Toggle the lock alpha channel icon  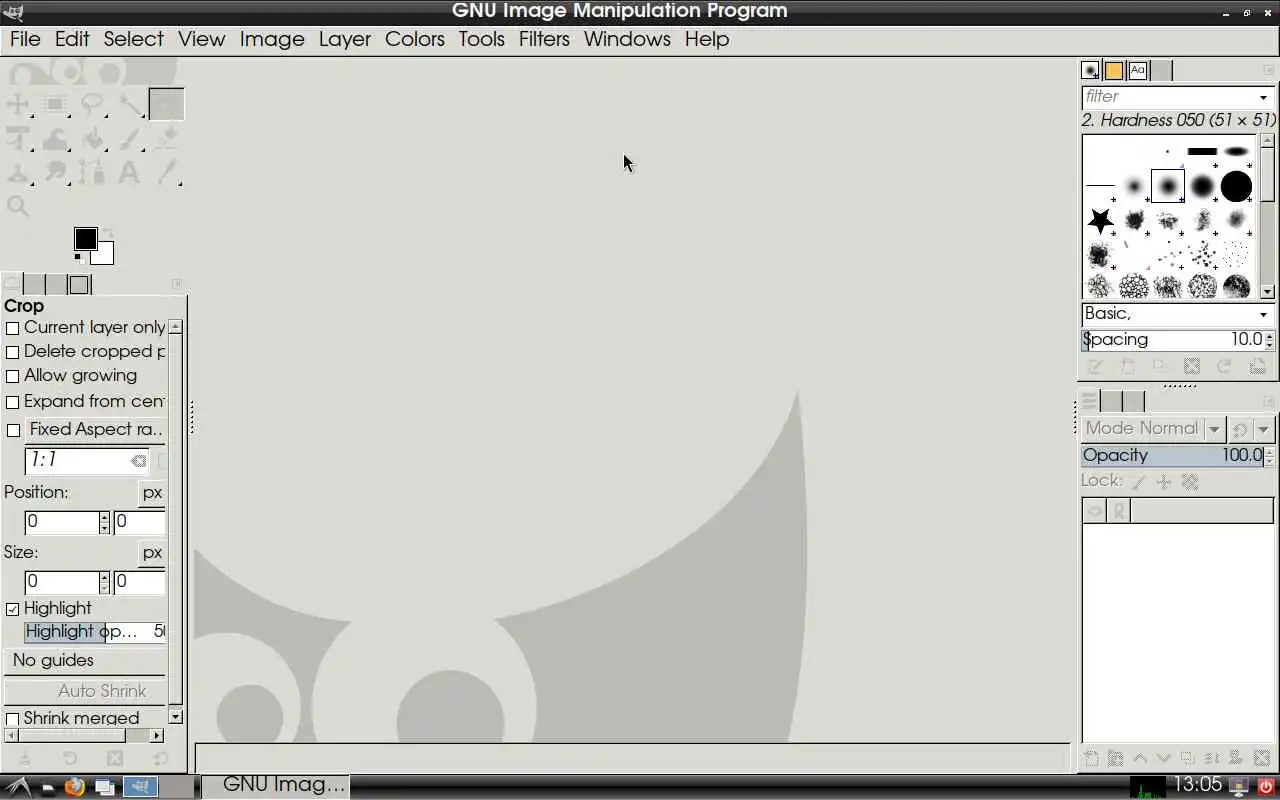coord(1190,482)
